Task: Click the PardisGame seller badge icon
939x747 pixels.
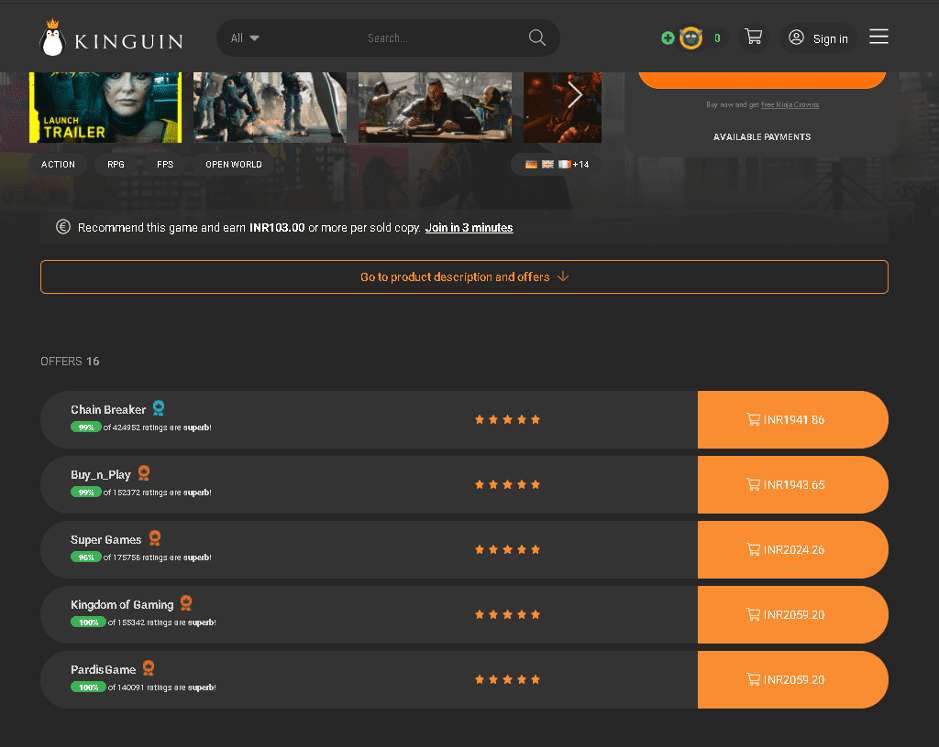Action: pos(149,668)
